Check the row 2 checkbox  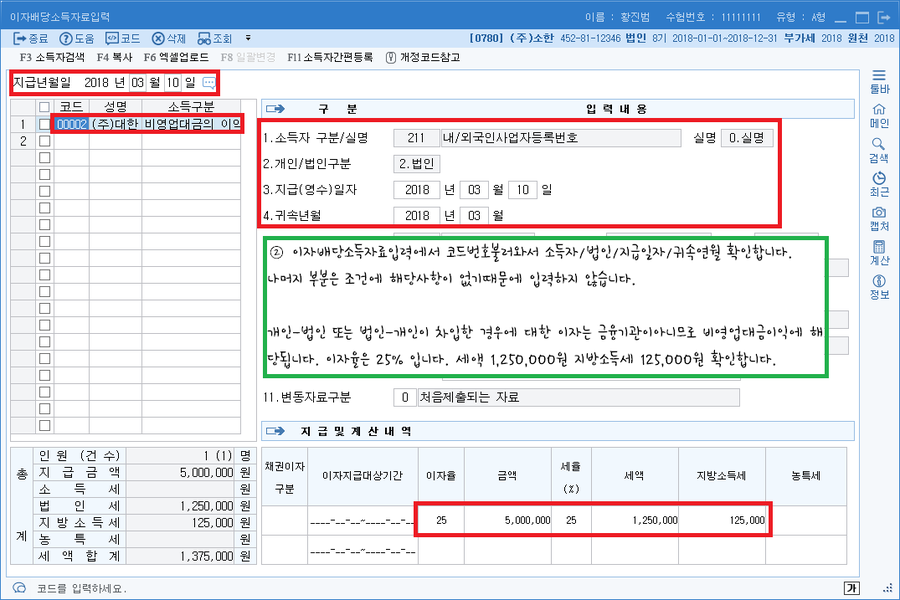point(44,141)
